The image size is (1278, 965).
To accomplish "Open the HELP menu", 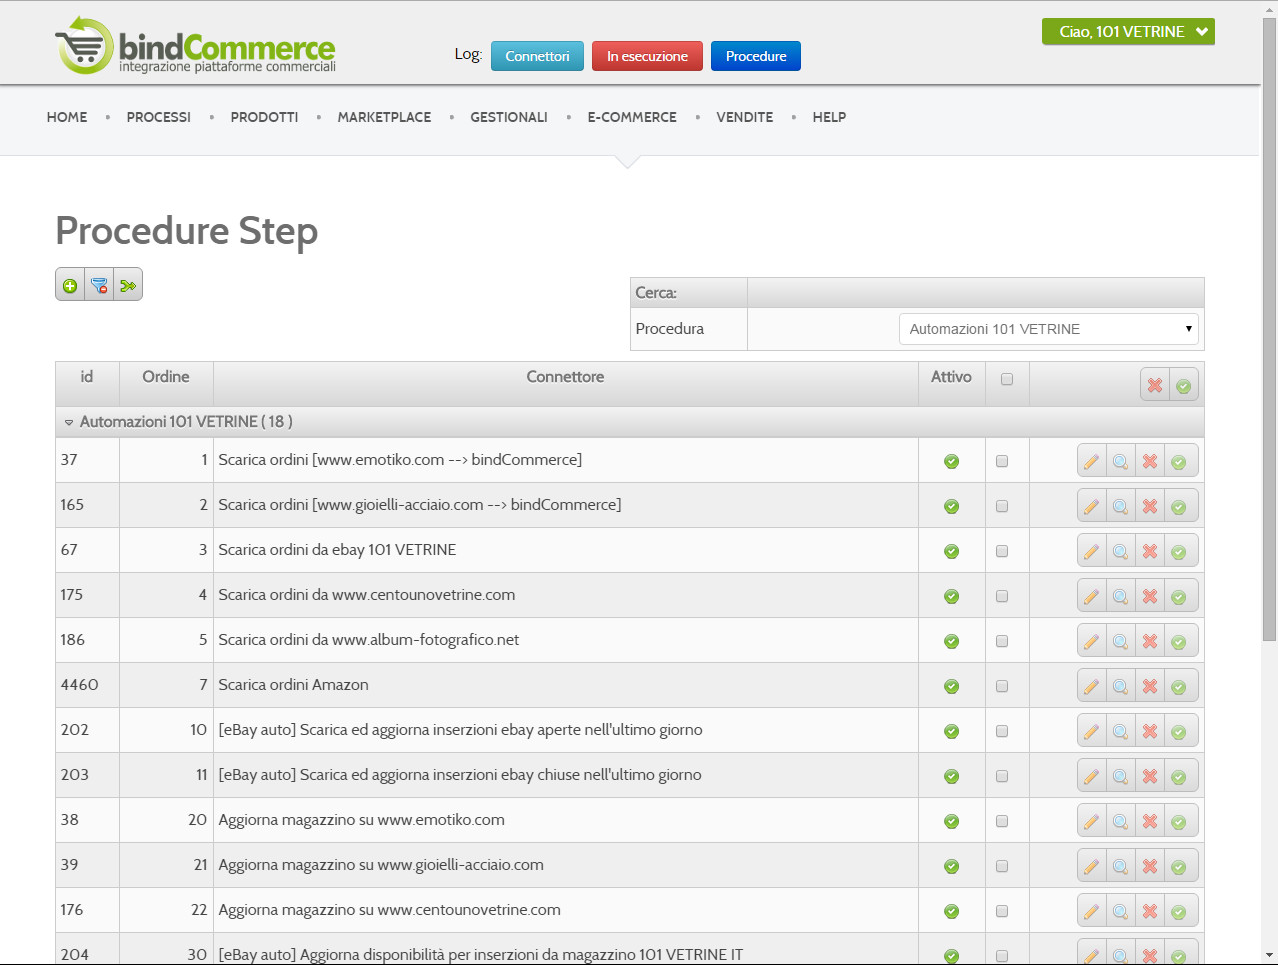I will (829, 117).
